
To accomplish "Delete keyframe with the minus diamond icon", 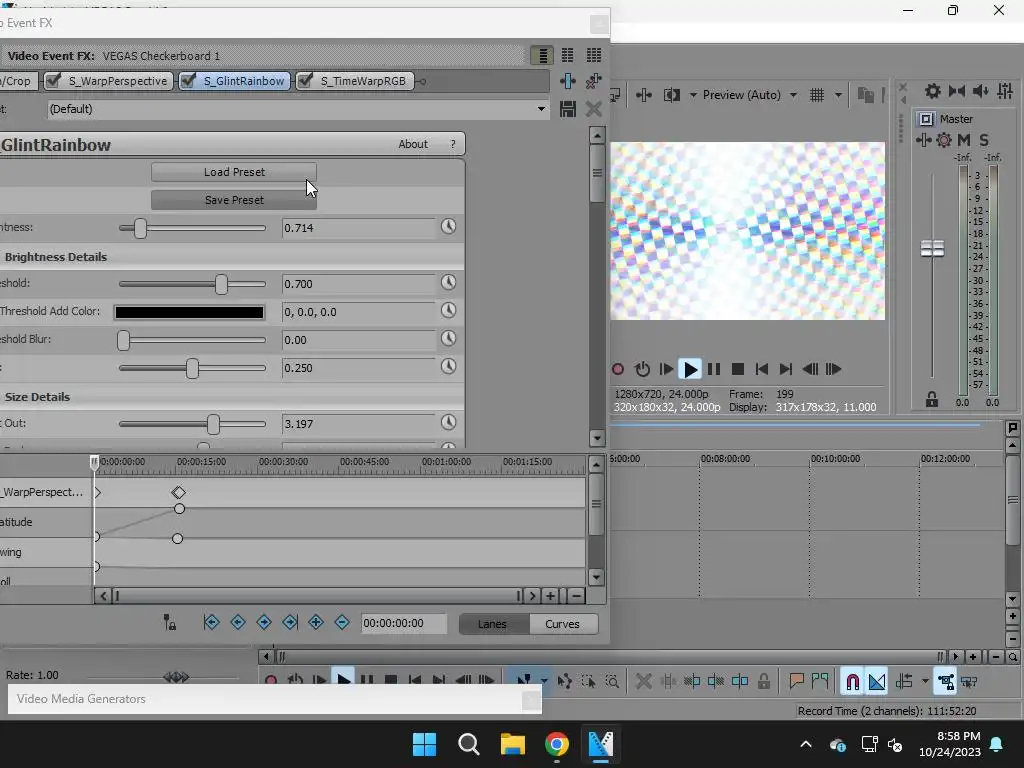I will [342, 622].
